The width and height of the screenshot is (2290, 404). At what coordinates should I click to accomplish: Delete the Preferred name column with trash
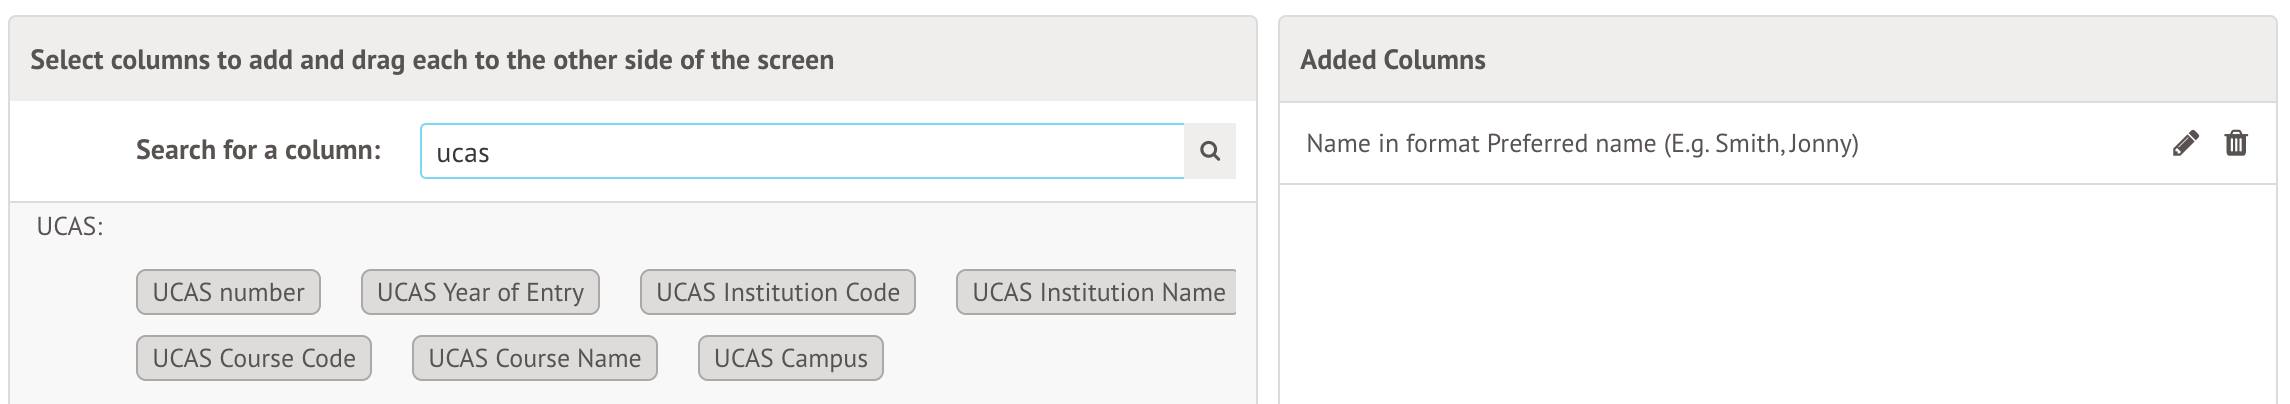click(2236, 144)
